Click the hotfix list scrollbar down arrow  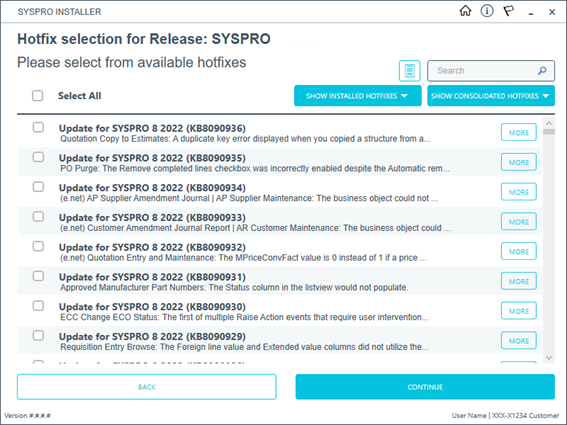(x=549, y=358)
